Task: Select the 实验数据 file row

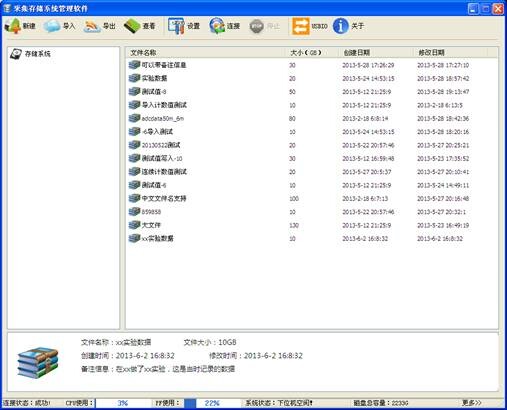Action: click(x=312, y=78)
